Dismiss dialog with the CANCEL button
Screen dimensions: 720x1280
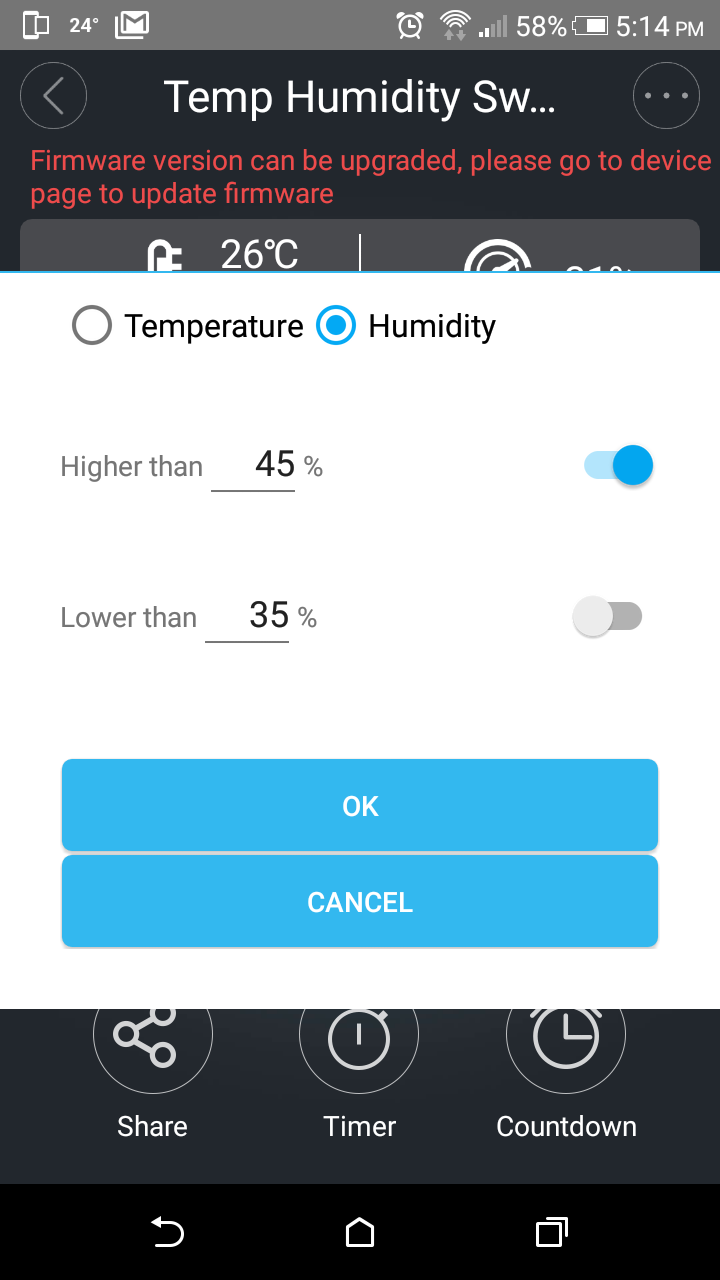coord(360,901)
